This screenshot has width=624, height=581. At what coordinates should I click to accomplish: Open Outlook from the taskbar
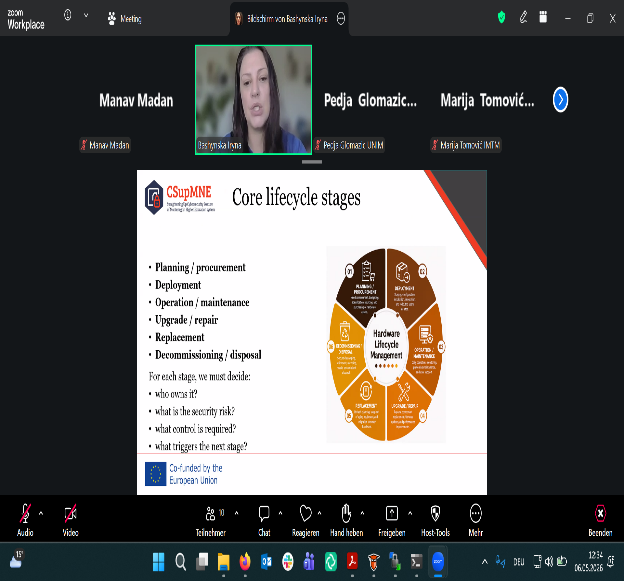(x=267, y=562)
